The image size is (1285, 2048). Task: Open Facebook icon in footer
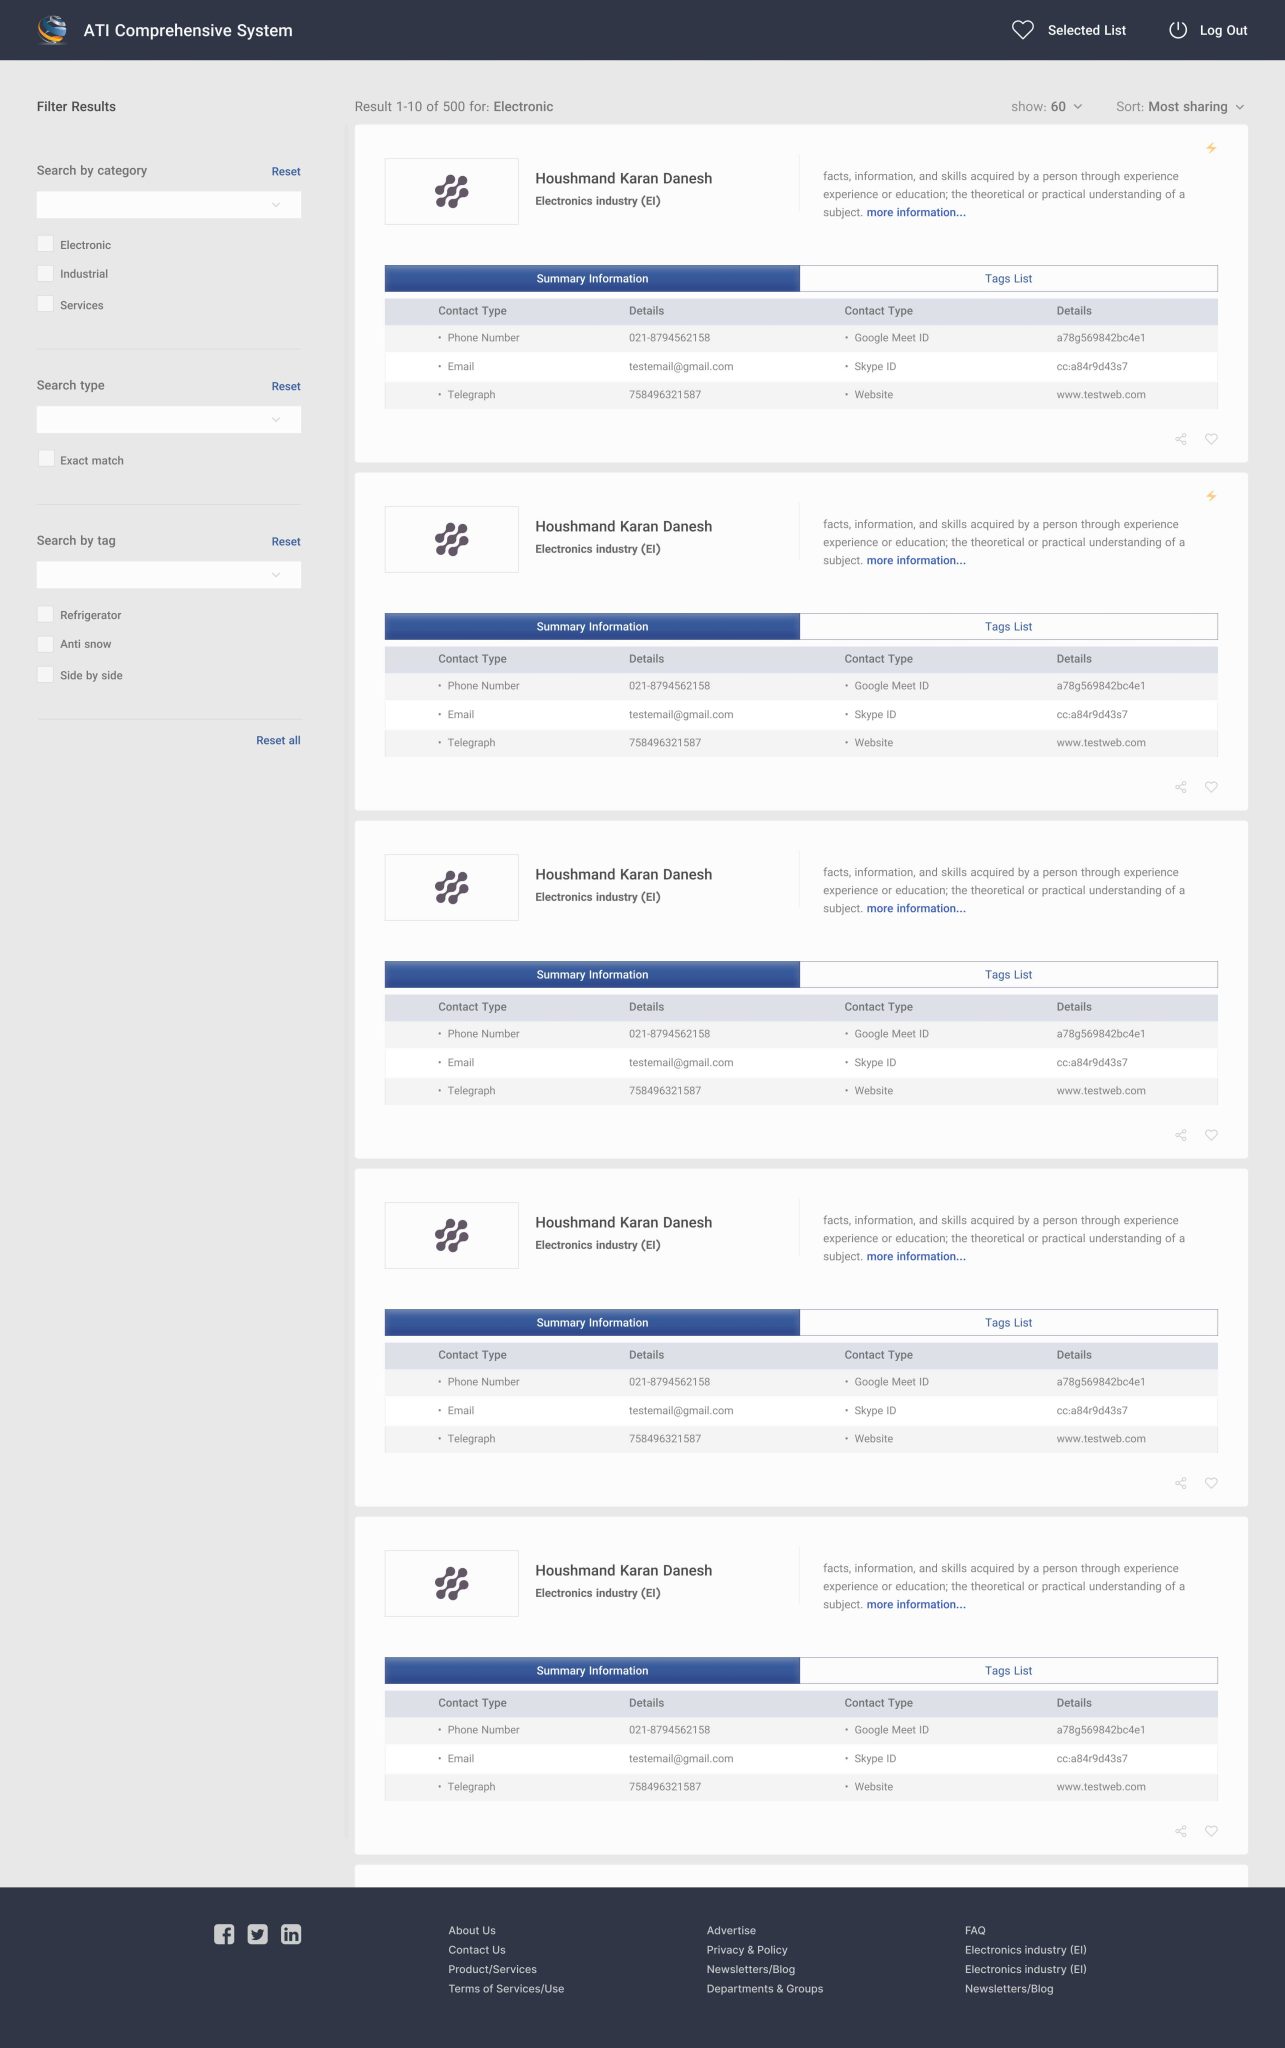[x=224, y=1934]
